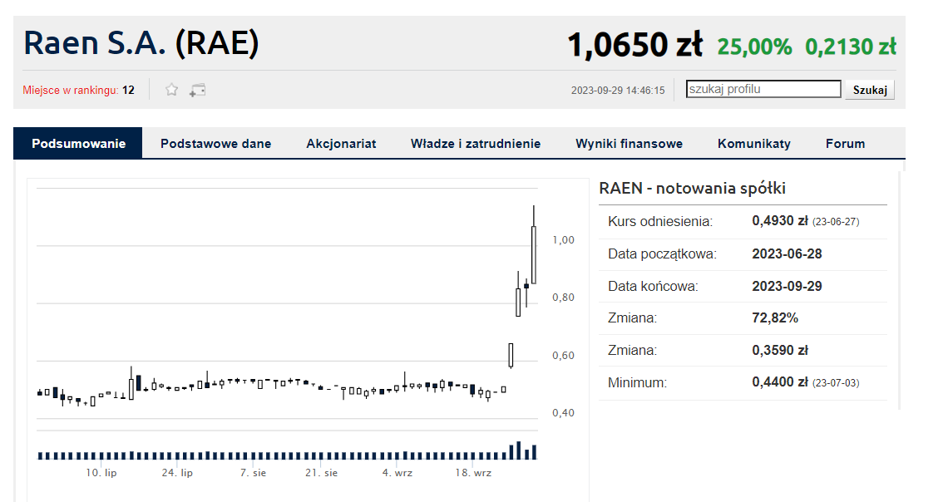Select the tallest volume bar in chart
This screenshot has height=502, width=948.
[x=518, y=451]
